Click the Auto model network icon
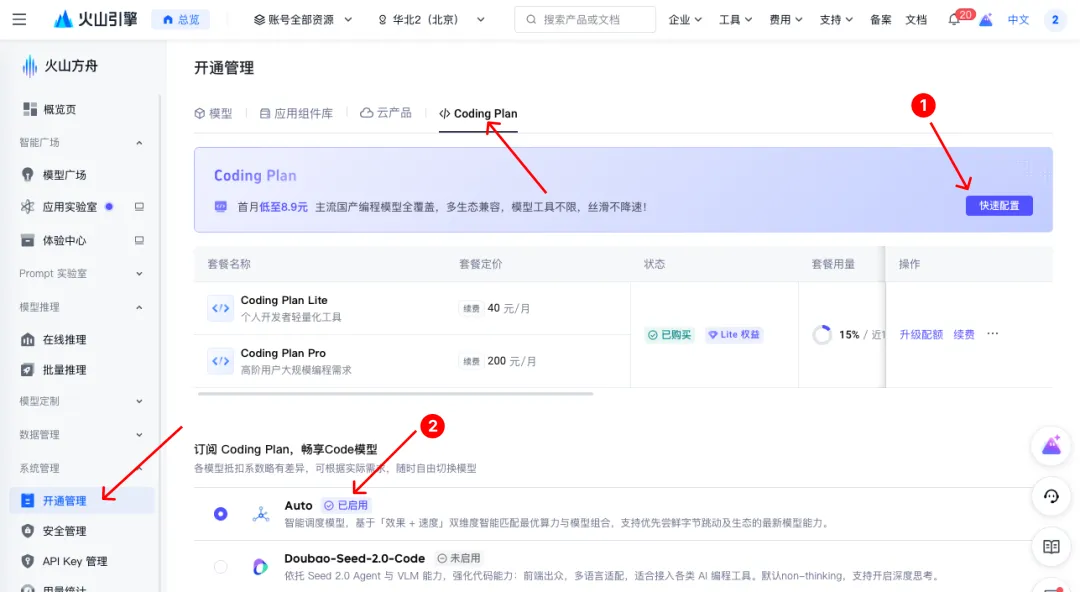Viewport: 1080px width, 592px height. click(260, 514)
